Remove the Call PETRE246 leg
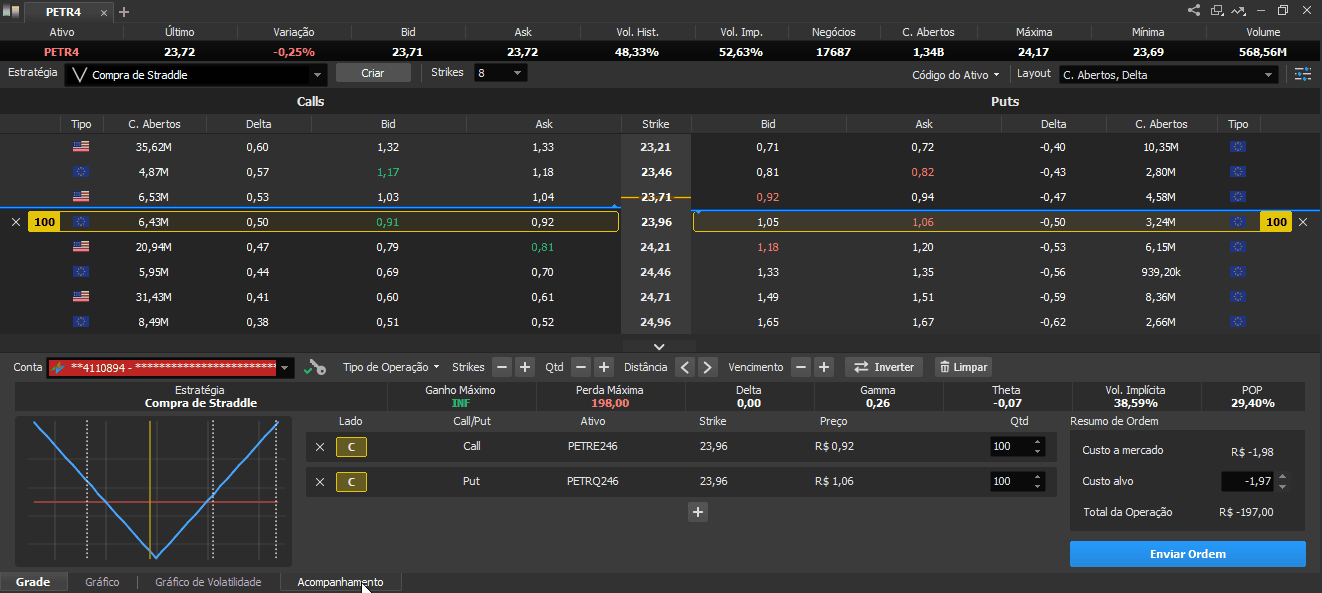Viewport: 1322px width, 593px height. coord(320,447)
